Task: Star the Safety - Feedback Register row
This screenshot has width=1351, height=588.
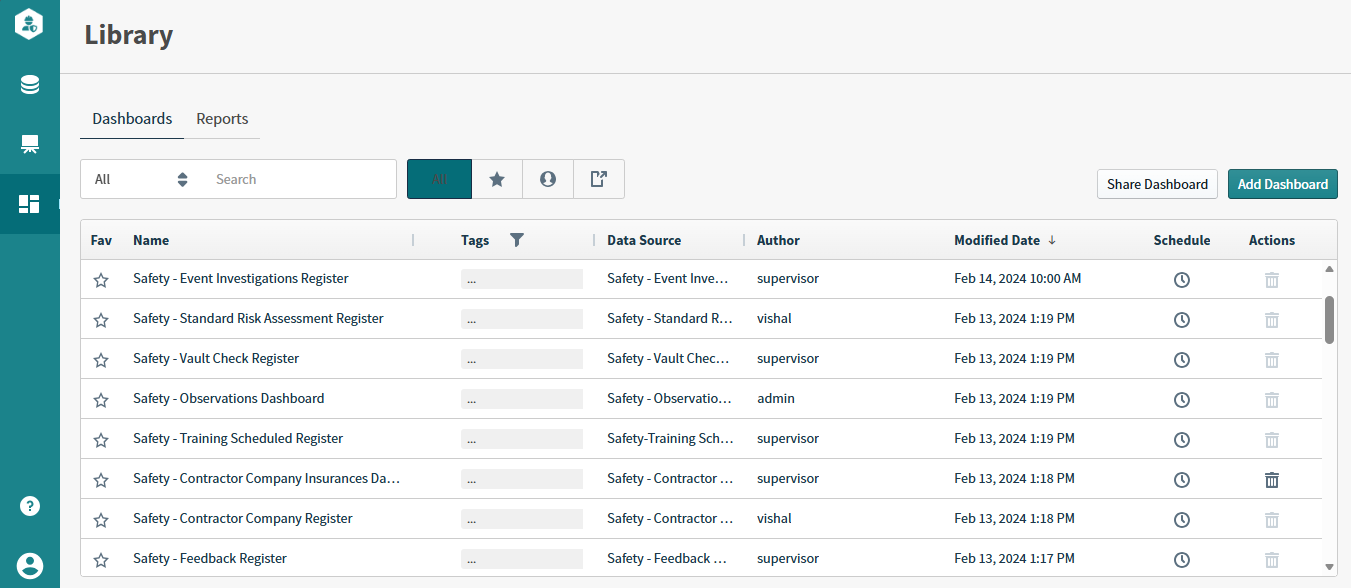Action: click(101, 560)
